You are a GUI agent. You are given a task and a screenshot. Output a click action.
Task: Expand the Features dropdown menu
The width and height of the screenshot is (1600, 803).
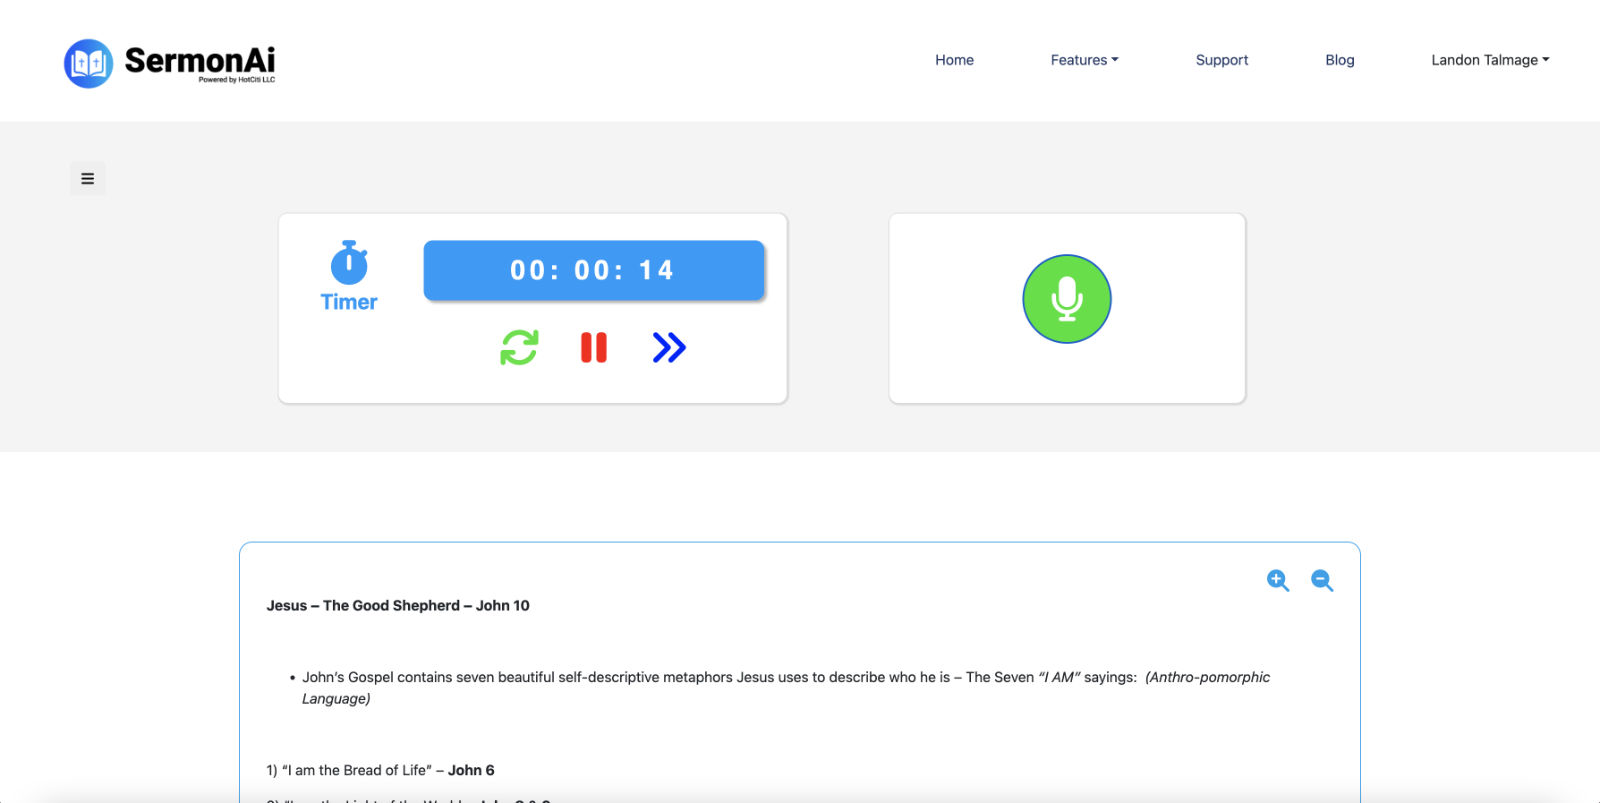(x=1084, y=60)
